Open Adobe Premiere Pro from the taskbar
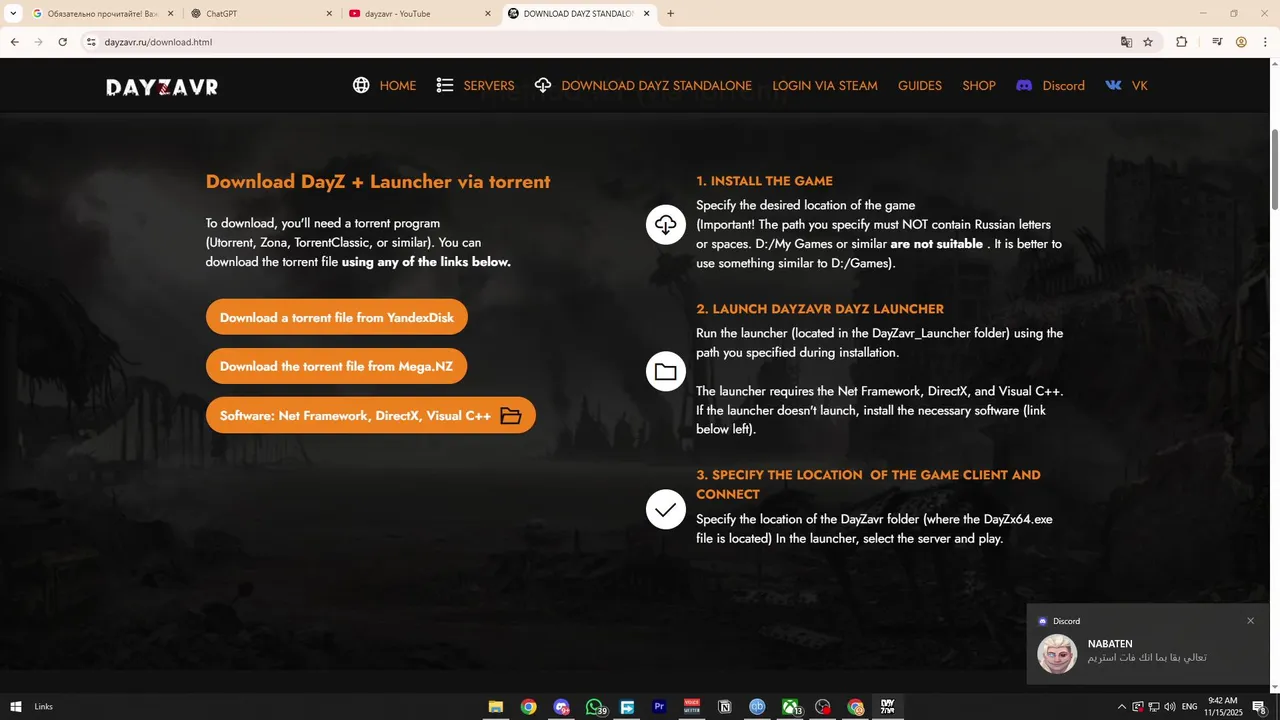 pos(659,707)
